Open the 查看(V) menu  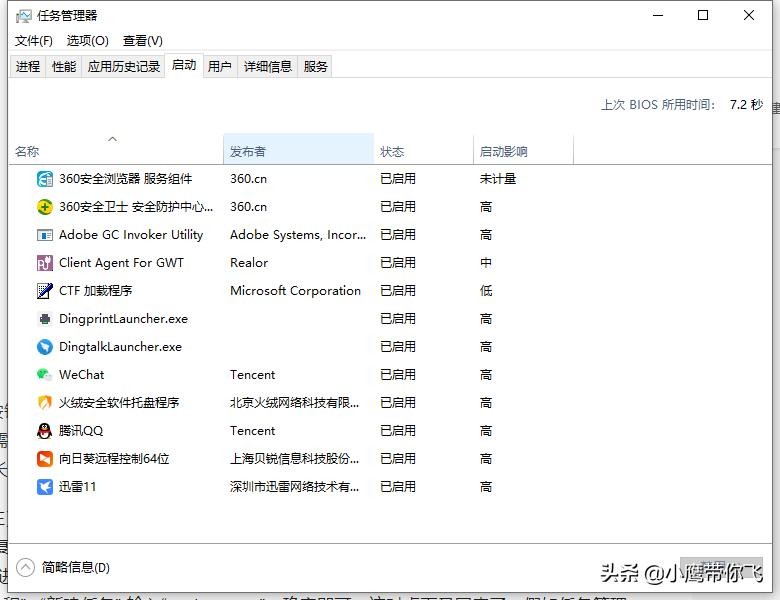tap(143, 41)
